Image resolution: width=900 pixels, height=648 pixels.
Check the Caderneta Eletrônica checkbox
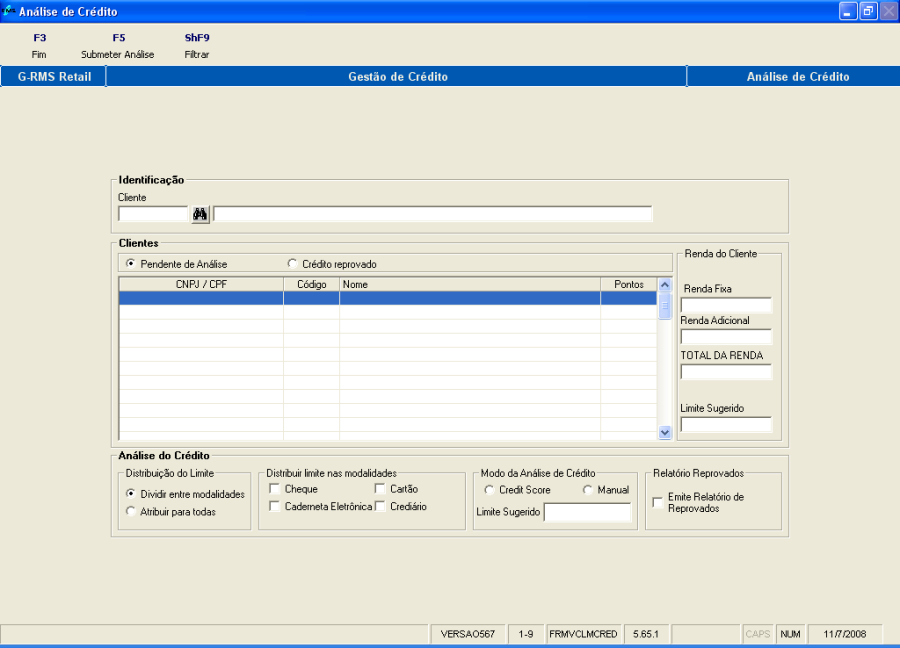point(274,506)
